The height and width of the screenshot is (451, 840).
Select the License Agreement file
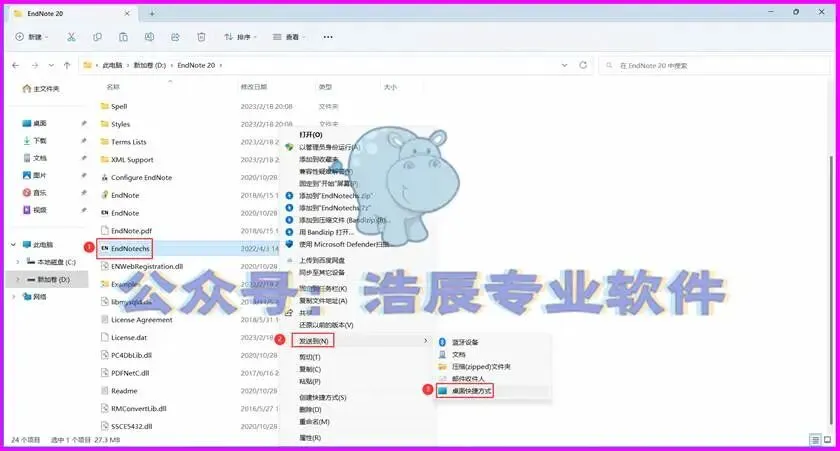[141, 320]
